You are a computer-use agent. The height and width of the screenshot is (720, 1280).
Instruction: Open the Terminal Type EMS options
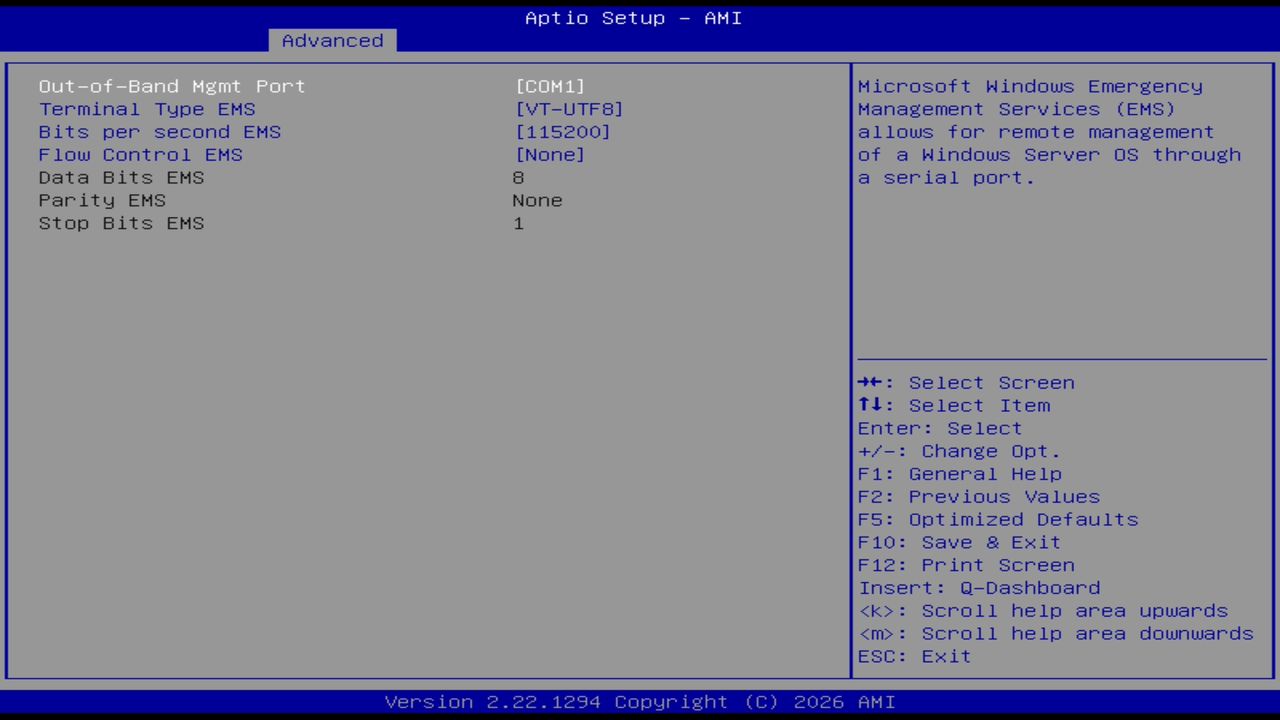pos(146,109)
